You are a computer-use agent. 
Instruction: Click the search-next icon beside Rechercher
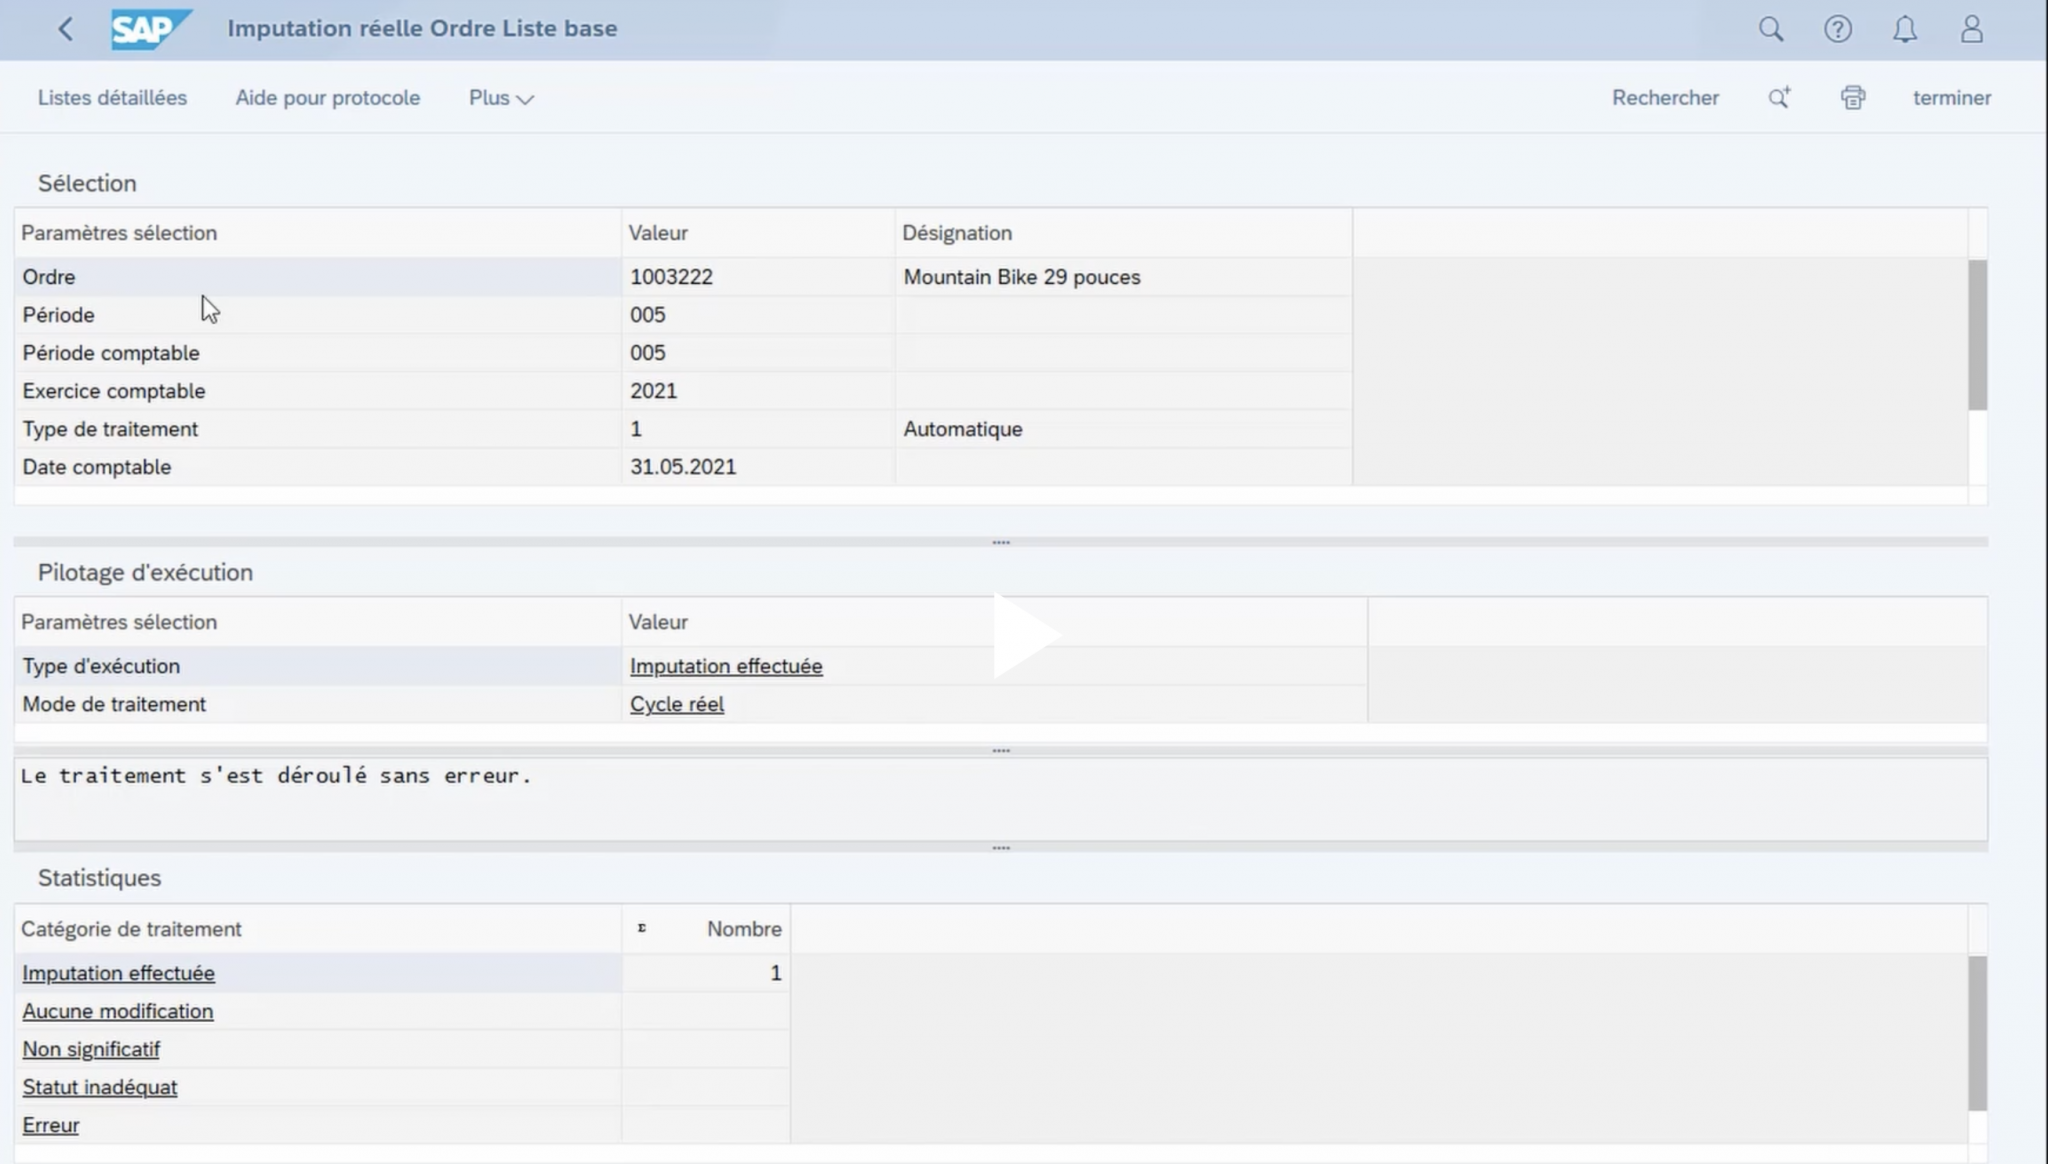1779,98
